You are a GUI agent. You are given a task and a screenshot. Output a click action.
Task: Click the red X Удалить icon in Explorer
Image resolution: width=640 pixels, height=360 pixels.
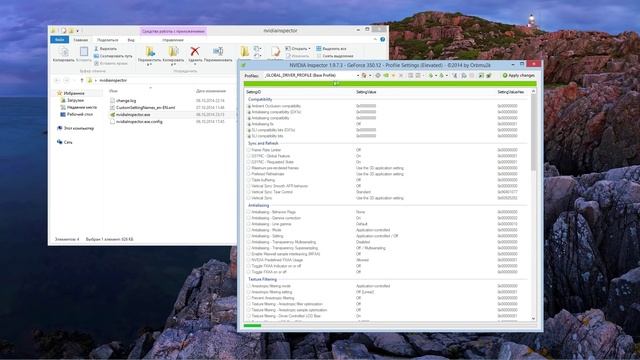[x=195, y=51]
